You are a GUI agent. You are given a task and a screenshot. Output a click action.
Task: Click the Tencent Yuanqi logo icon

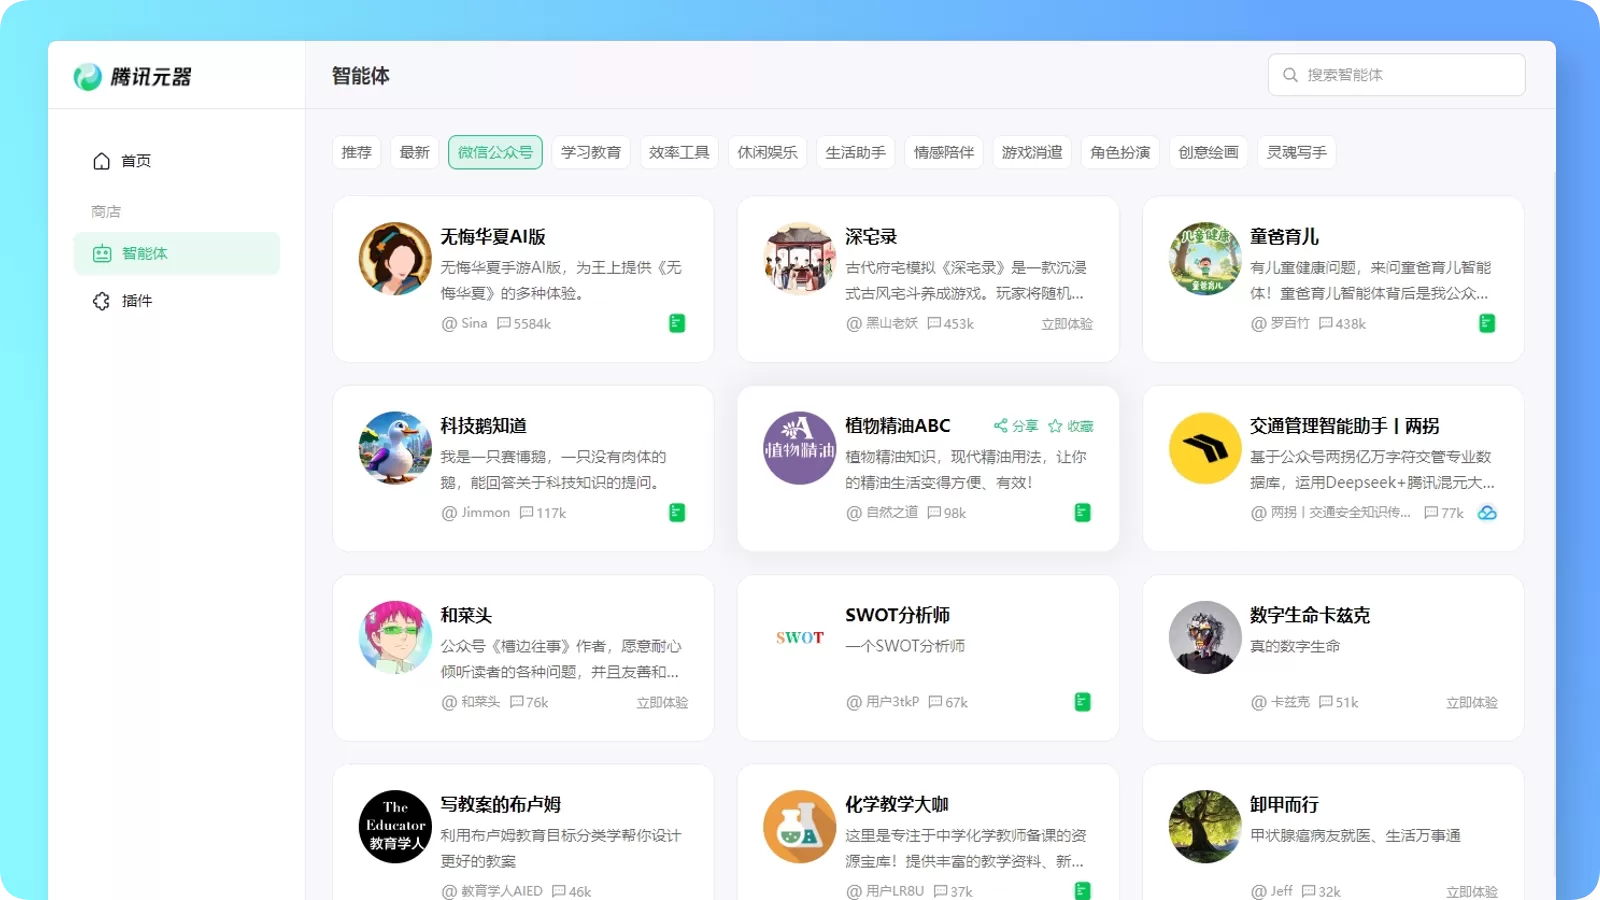(87, 77)
